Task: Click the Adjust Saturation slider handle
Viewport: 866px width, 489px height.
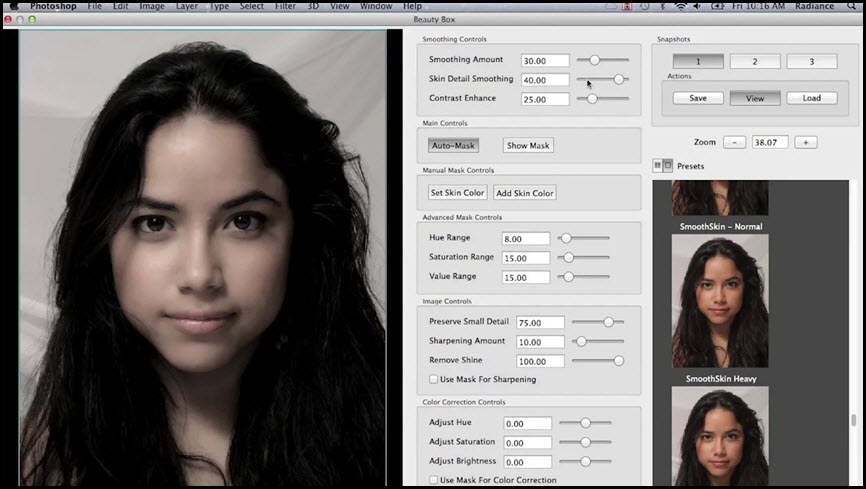Action: 585,442
